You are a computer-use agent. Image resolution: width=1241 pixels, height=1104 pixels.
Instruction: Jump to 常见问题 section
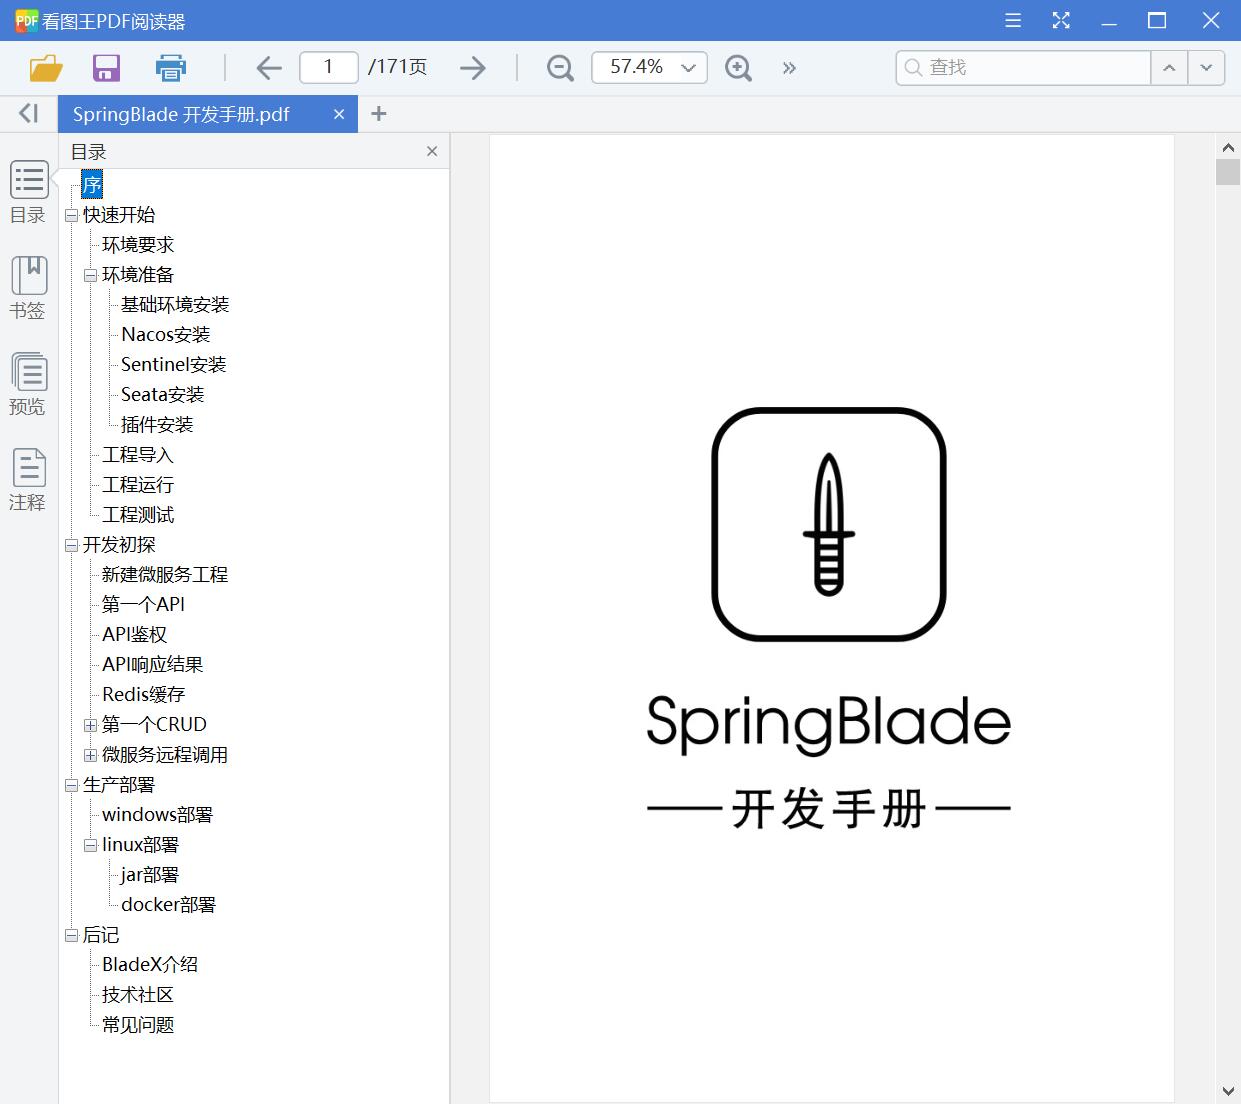(x=138, y=1025)
